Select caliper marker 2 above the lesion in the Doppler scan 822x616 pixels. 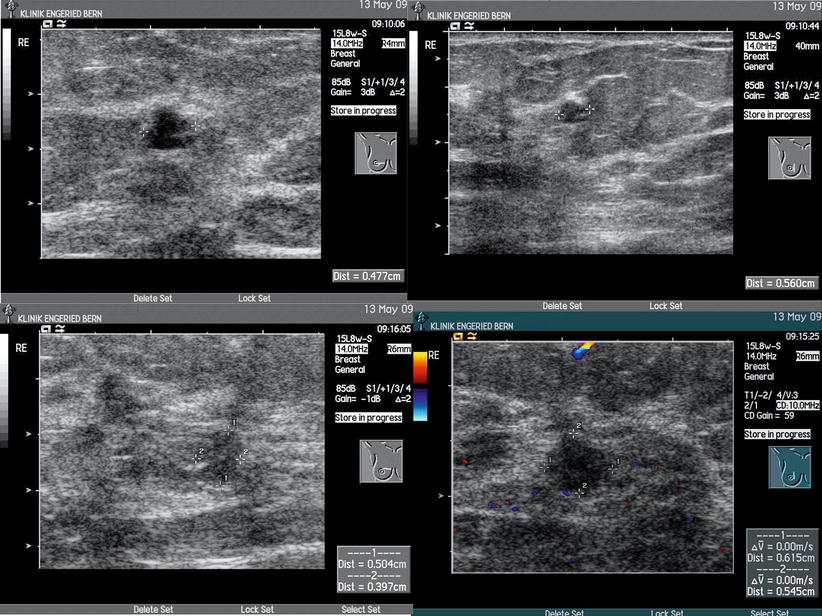(574, 432)
